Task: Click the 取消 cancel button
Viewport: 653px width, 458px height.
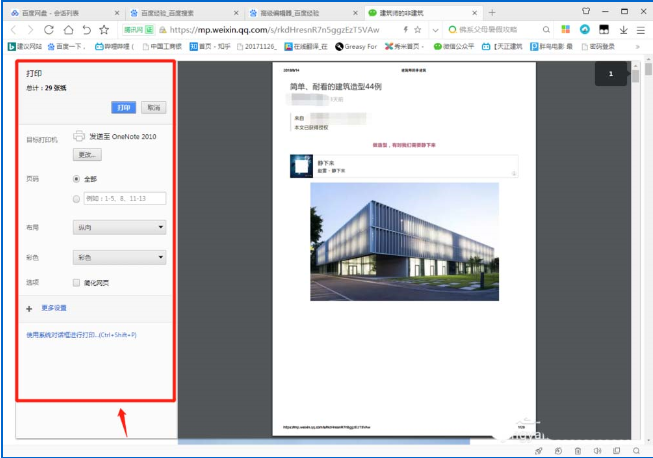Action: click(152, 107)
